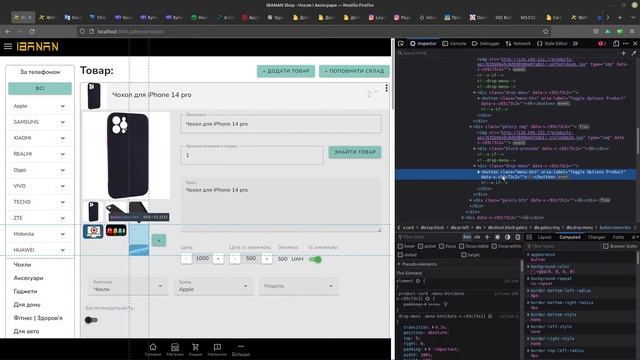
Task: Open the Style Editor tab in DevTools
Action: click(552, 43)
